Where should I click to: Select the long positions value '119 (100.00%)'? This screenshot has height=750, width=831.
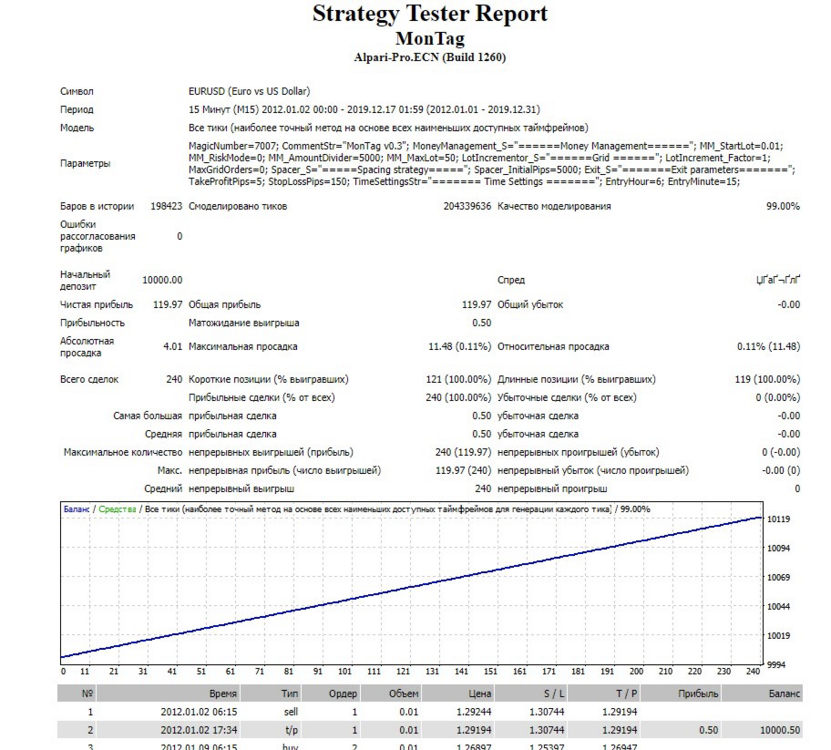[767, 380]
